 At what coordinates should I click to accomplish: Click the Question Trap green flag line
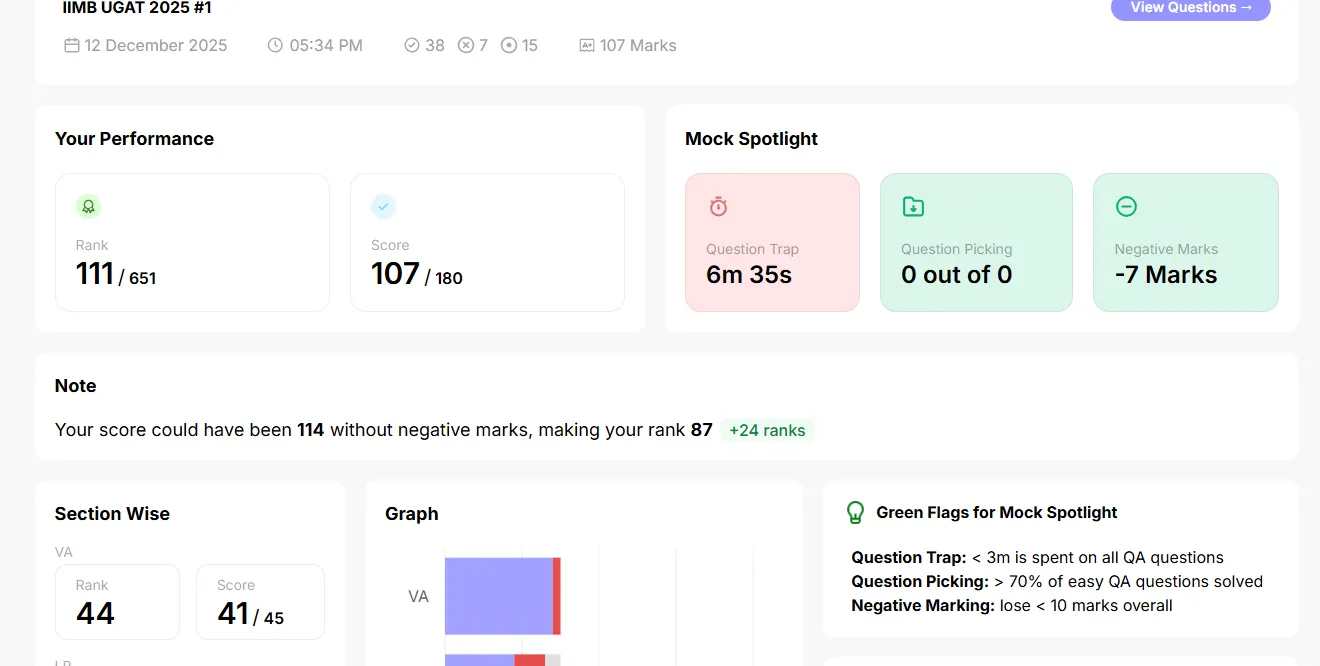pos(1037,557)
